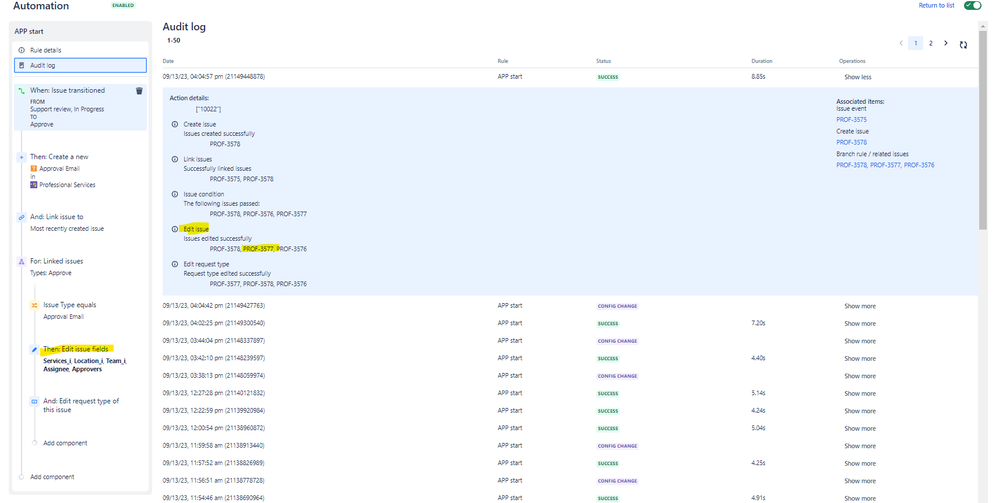Expand Show more for 03:44:04 pm entry
Viewport: 999px width, 503px height.
pos(860,341)
